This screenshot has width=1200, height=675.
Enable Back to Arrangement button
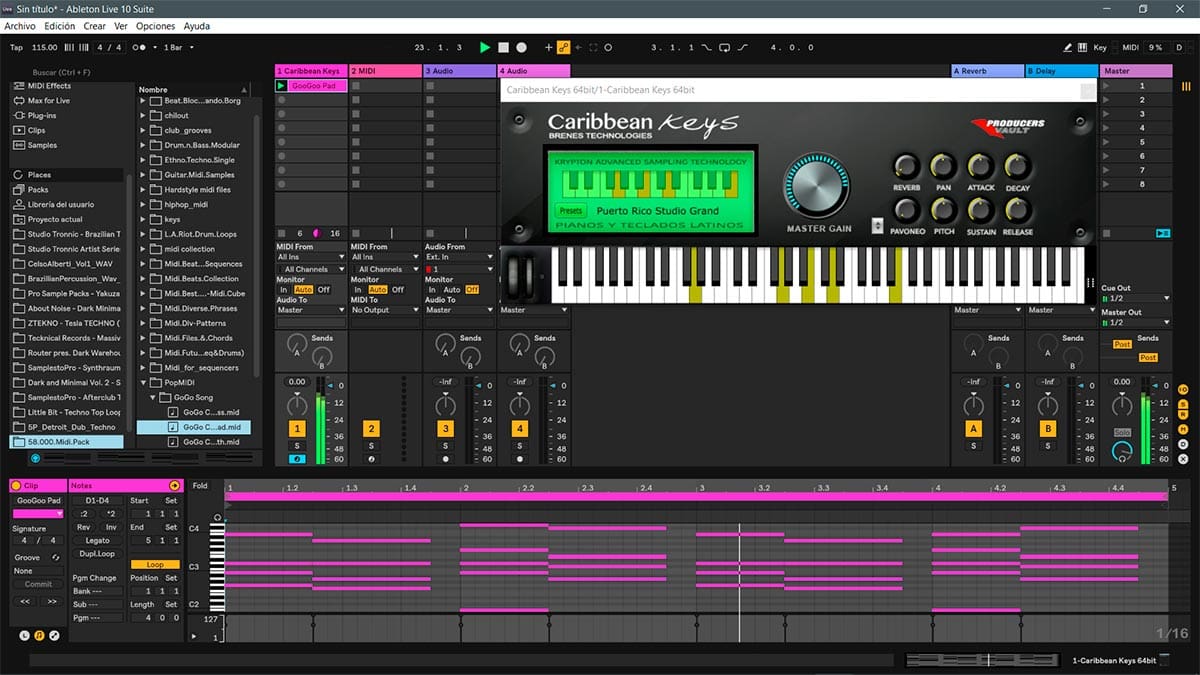click(x=1162, y=233)
